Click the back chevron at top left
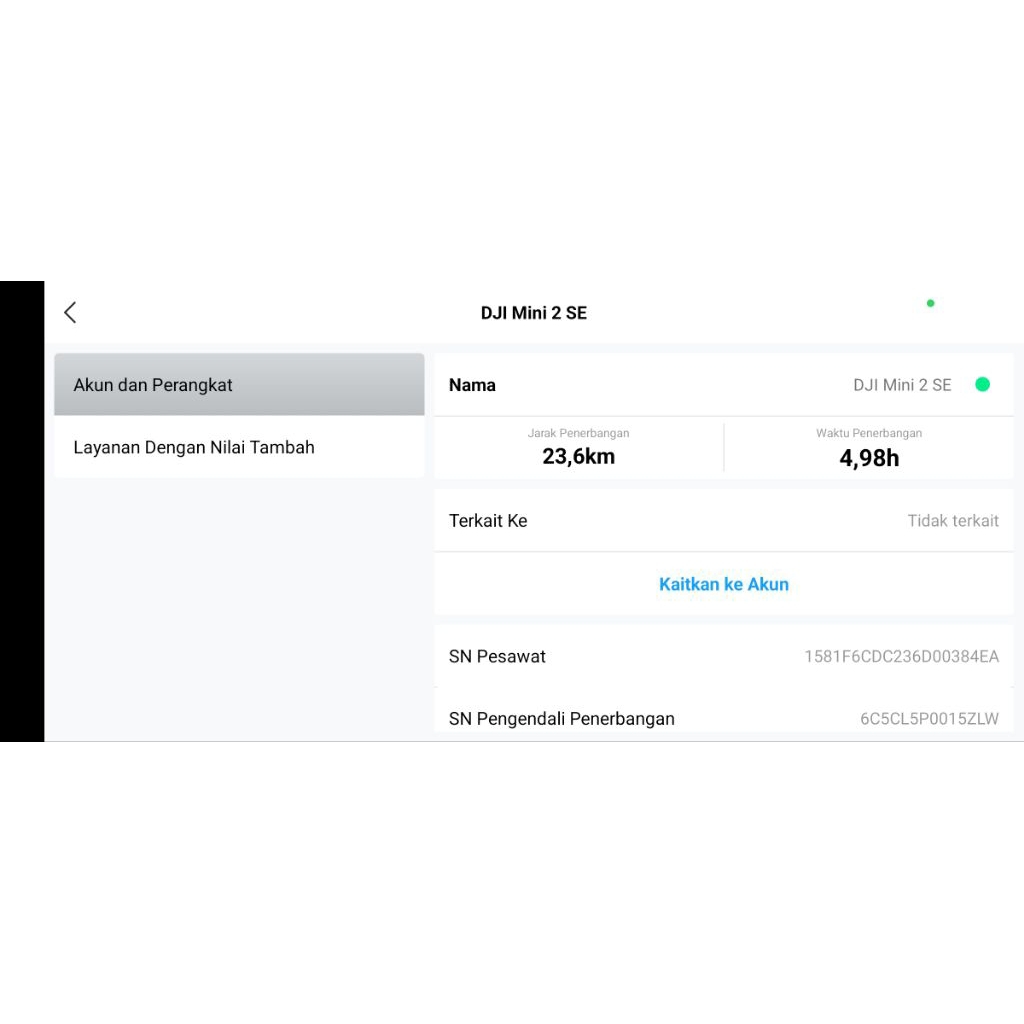Screen dimensions: 1024x1024 click(x=69, y=312)
